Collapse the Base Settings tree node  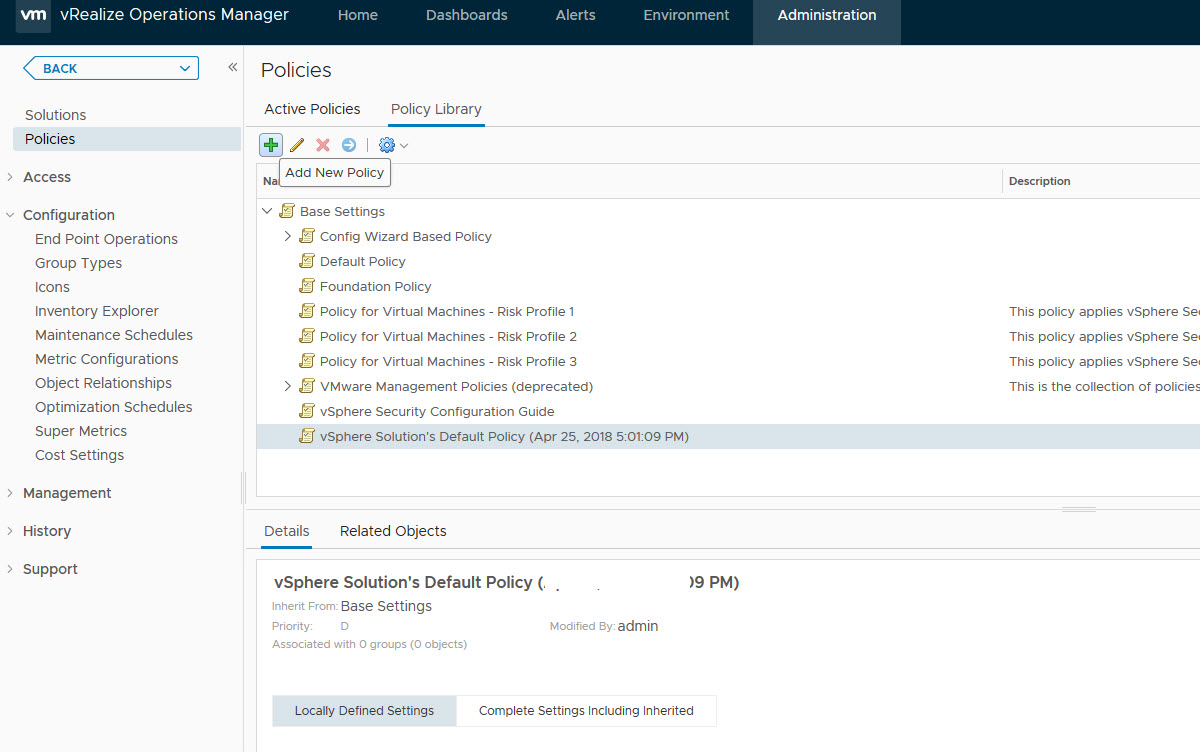click(267, 211)
